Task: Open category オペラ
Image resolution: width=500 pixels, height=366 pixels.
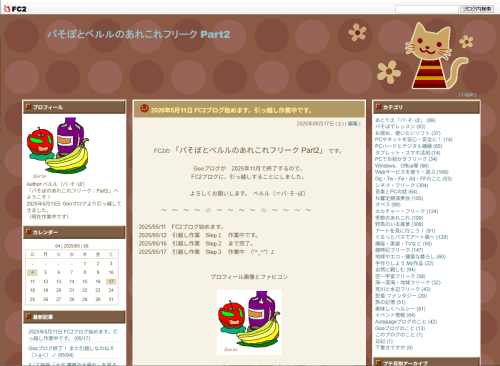Action: [x=388, y=205]
